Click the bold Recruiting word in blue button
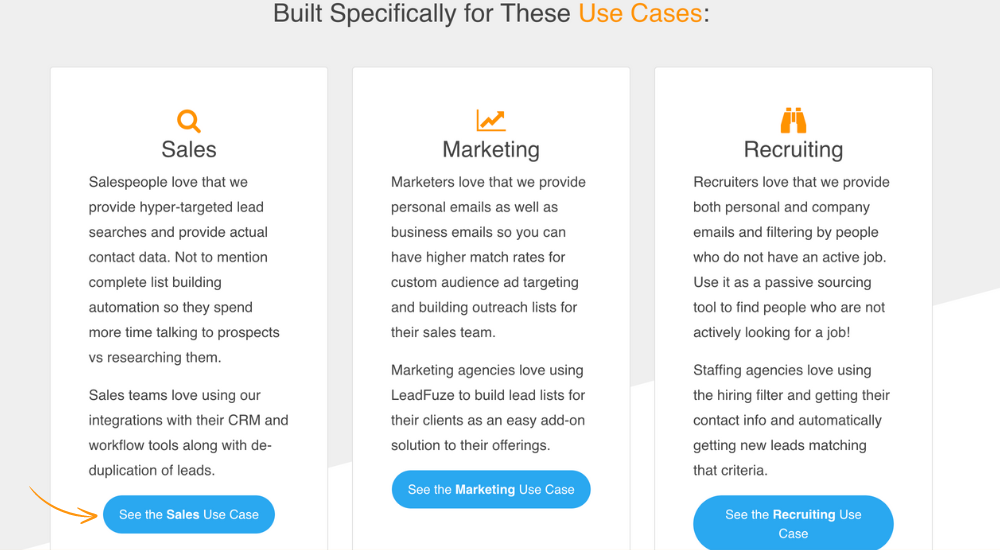Image resolution: width=1000 pixels, height=550 pixels. [x=804, y=514]
